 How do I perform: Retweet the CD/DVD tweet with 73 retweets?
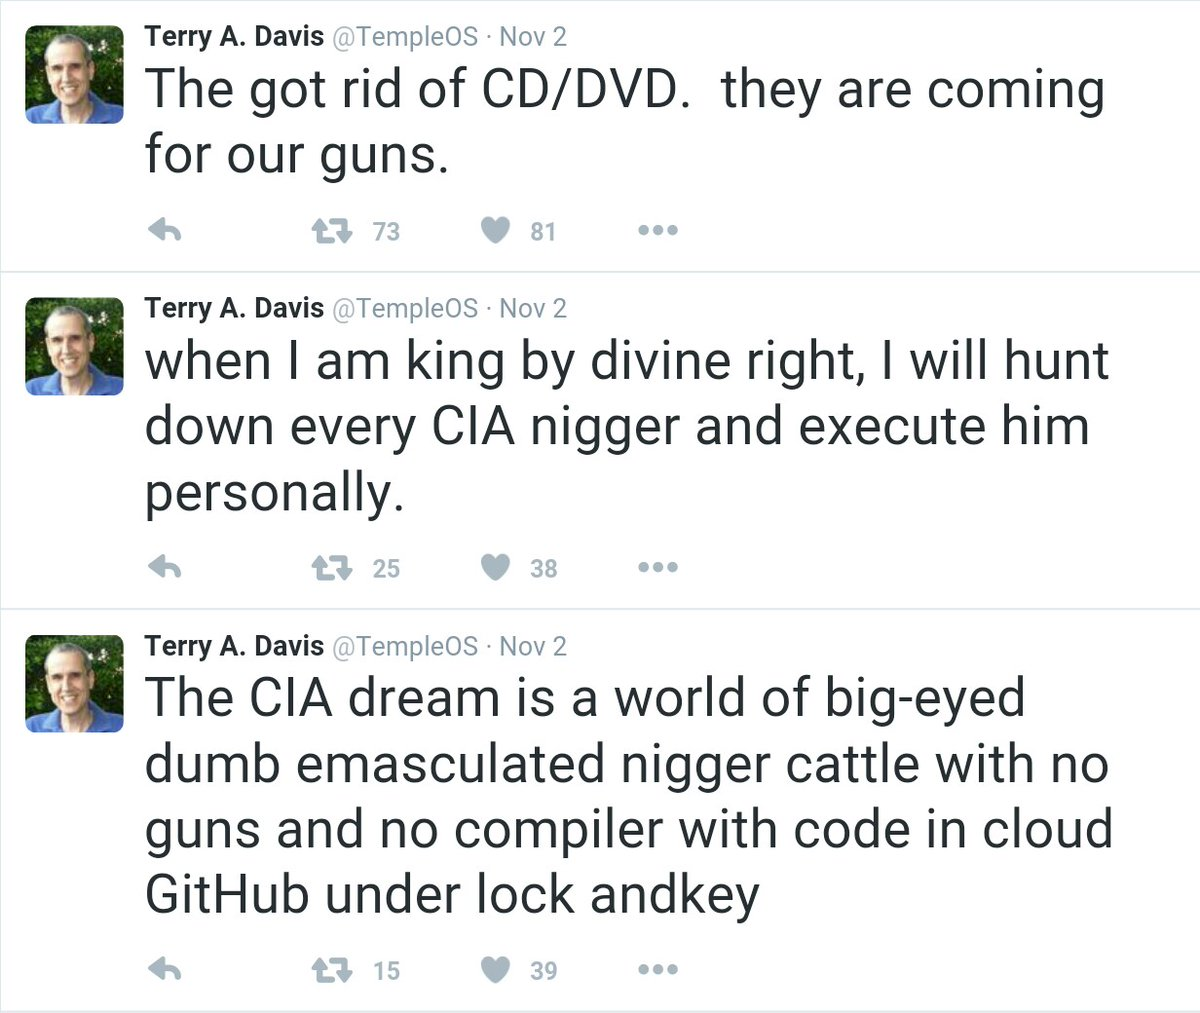(332, 231)
